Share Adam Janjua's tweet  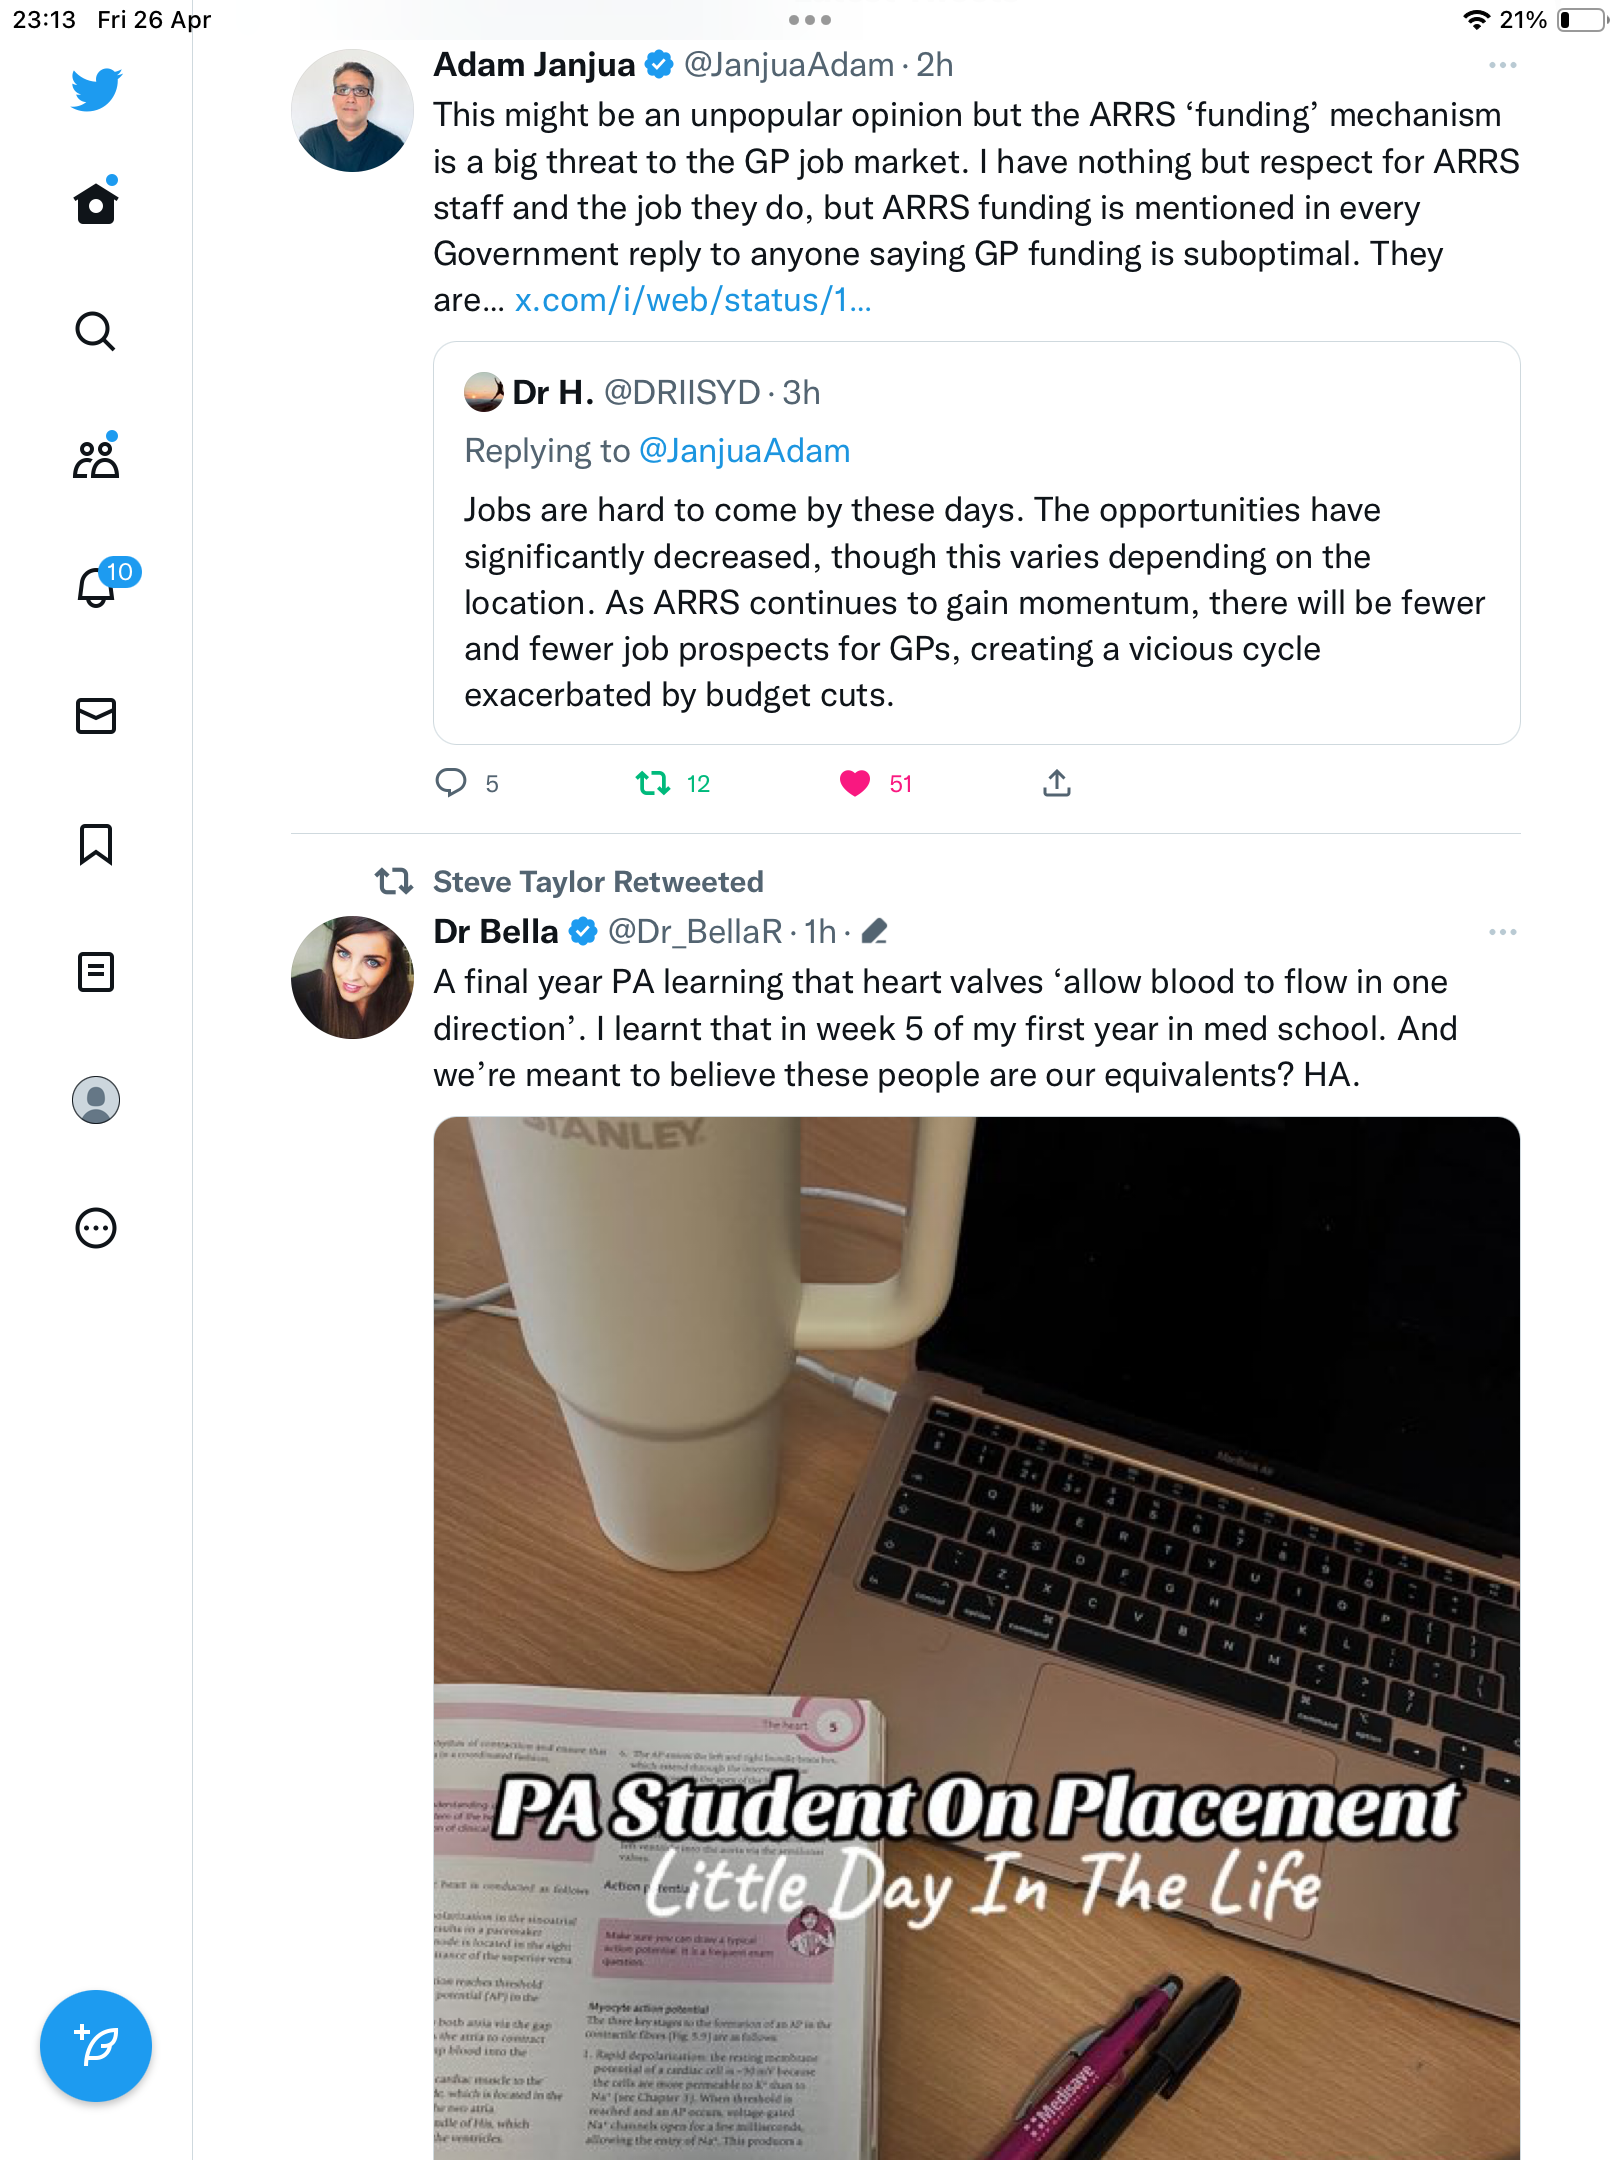tap(1057, 783)
